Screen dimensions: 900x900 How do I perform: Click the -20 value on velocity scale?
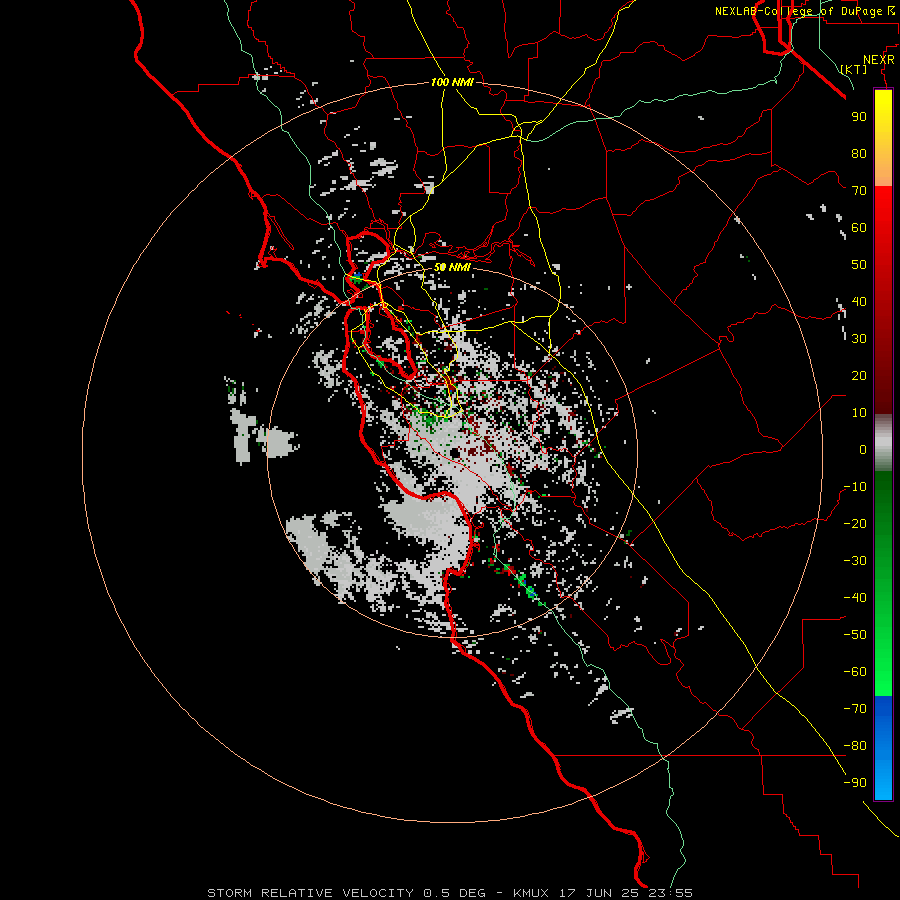click(855, 524)
